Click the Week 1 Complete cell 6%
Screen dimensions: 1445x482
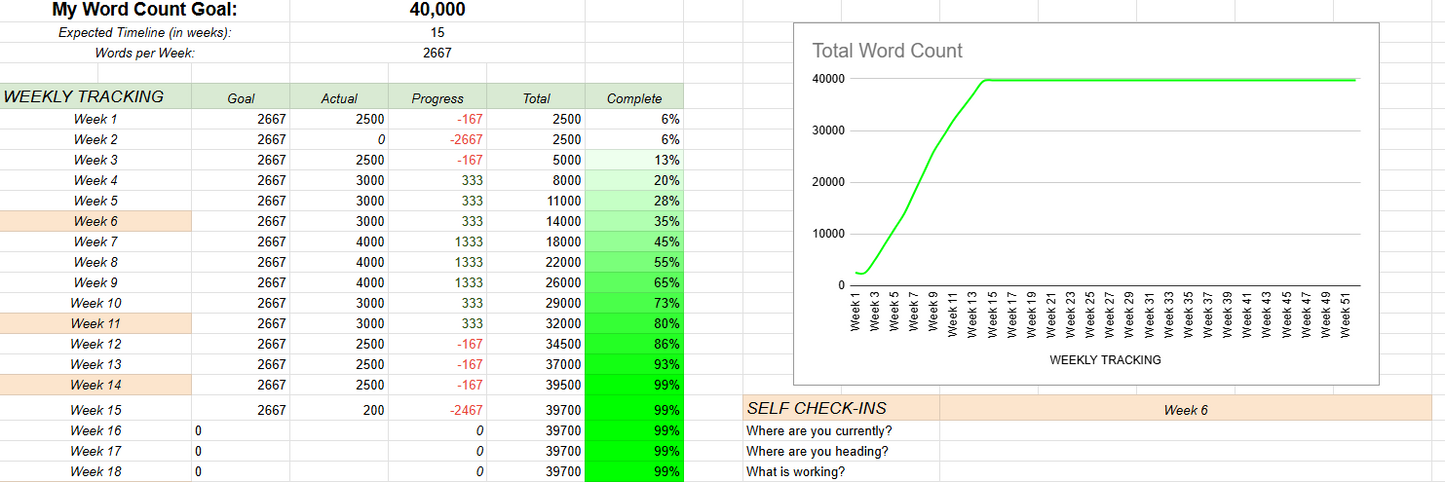[x=634, y=119]
